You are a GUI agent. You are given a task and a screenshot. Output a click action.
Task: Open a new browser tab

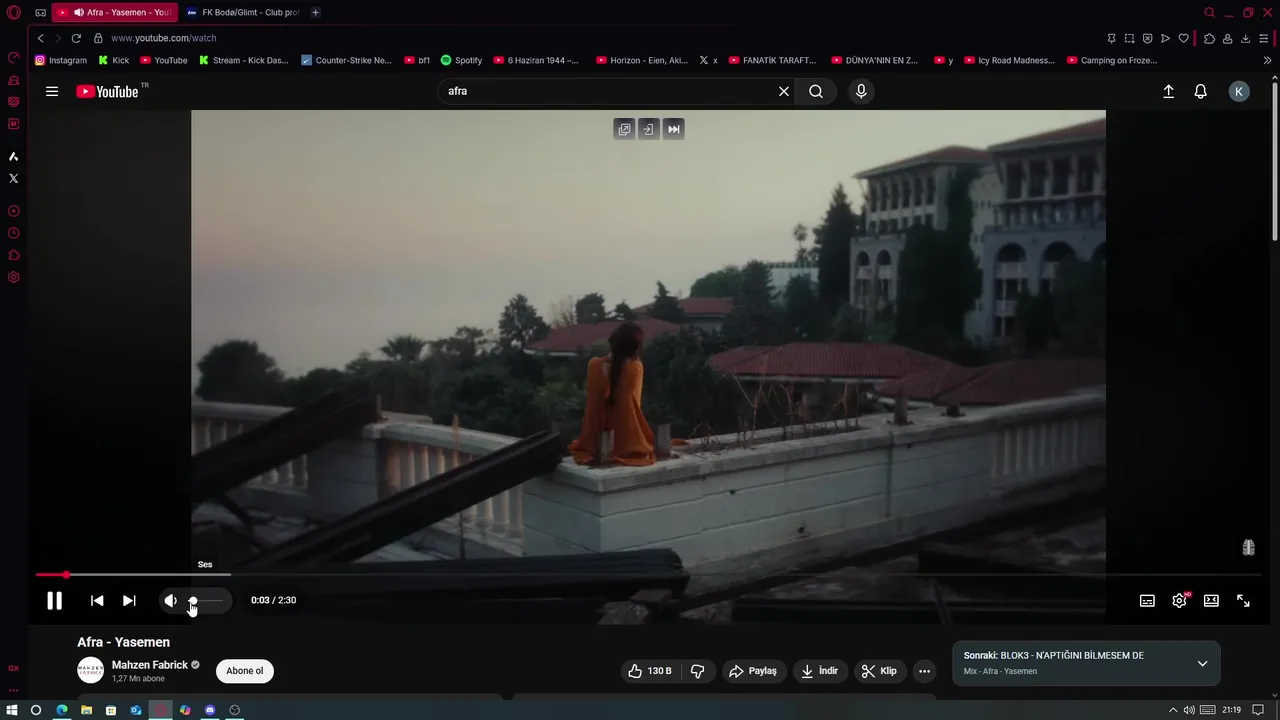click(315, 12)
